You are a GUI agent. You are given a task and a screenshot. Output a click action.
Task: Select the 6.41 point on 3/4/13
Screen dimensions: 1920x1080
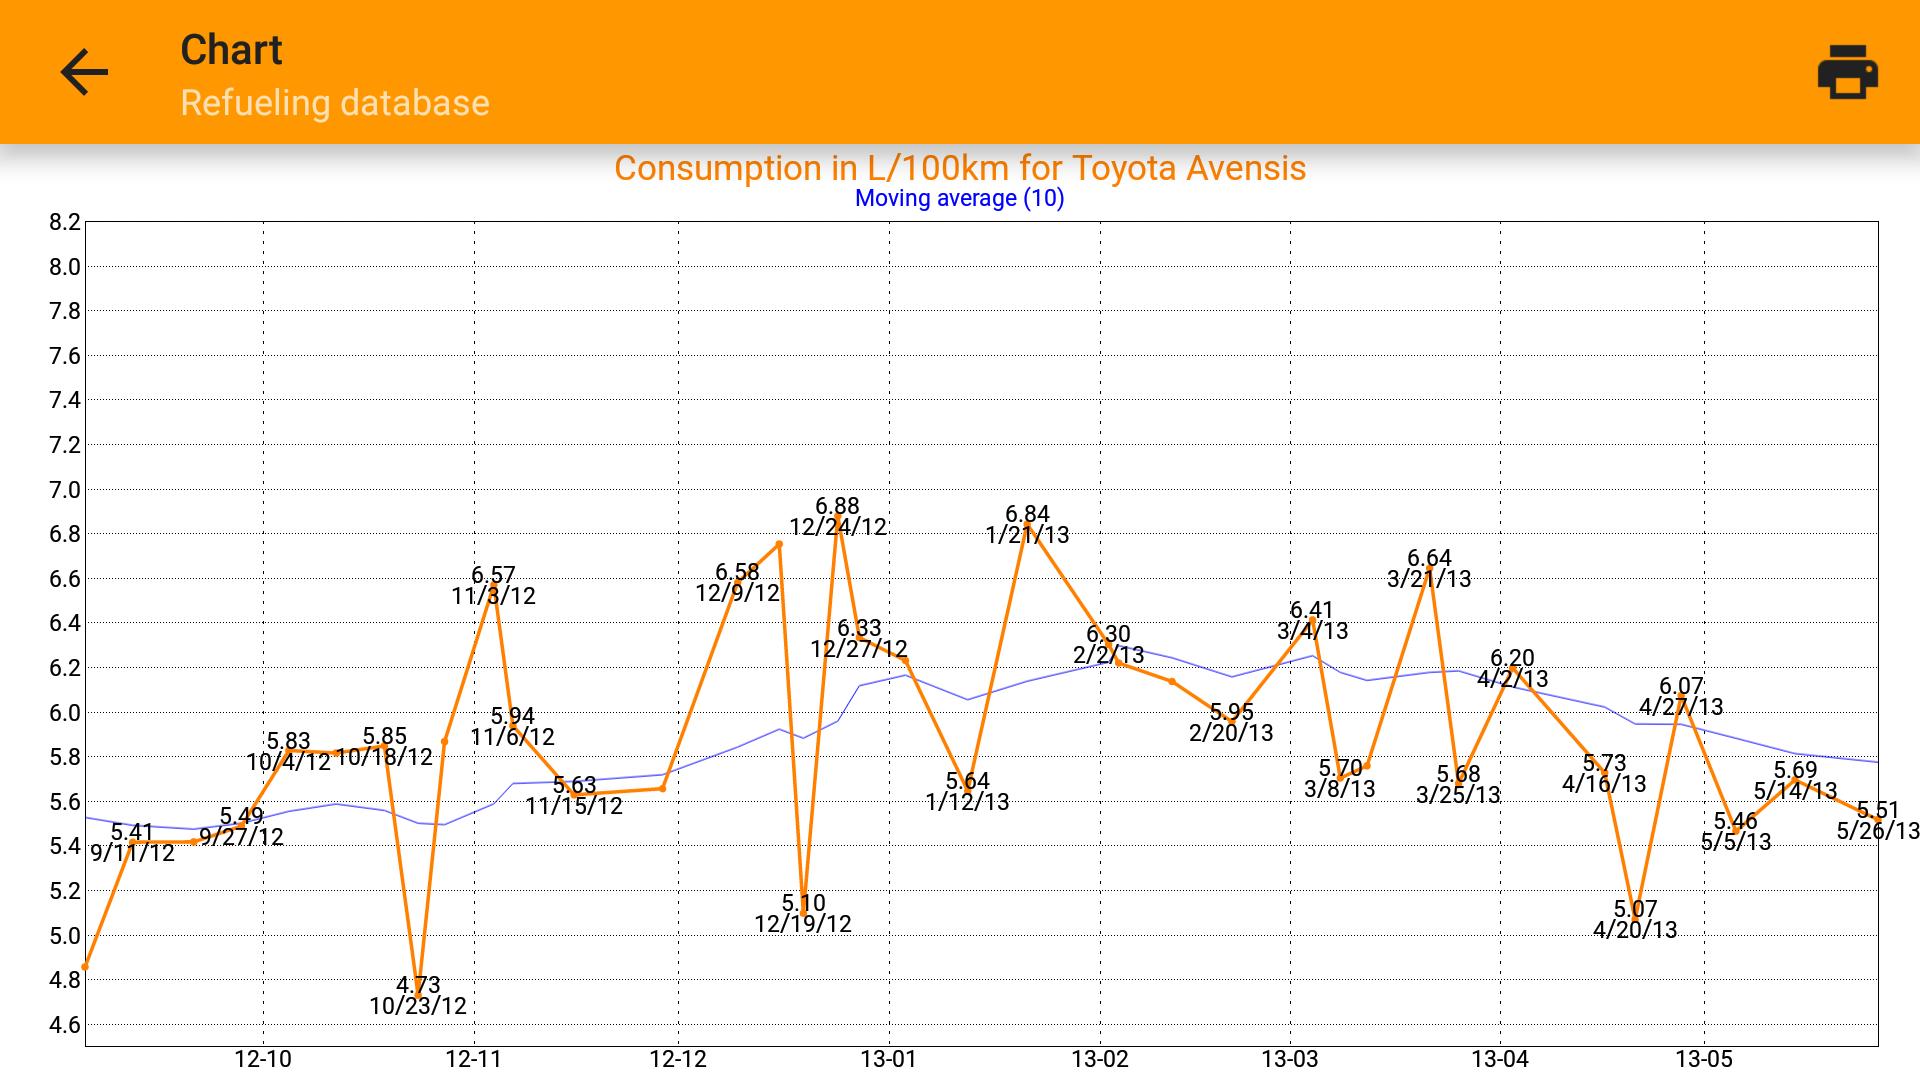click(1312, 620)
